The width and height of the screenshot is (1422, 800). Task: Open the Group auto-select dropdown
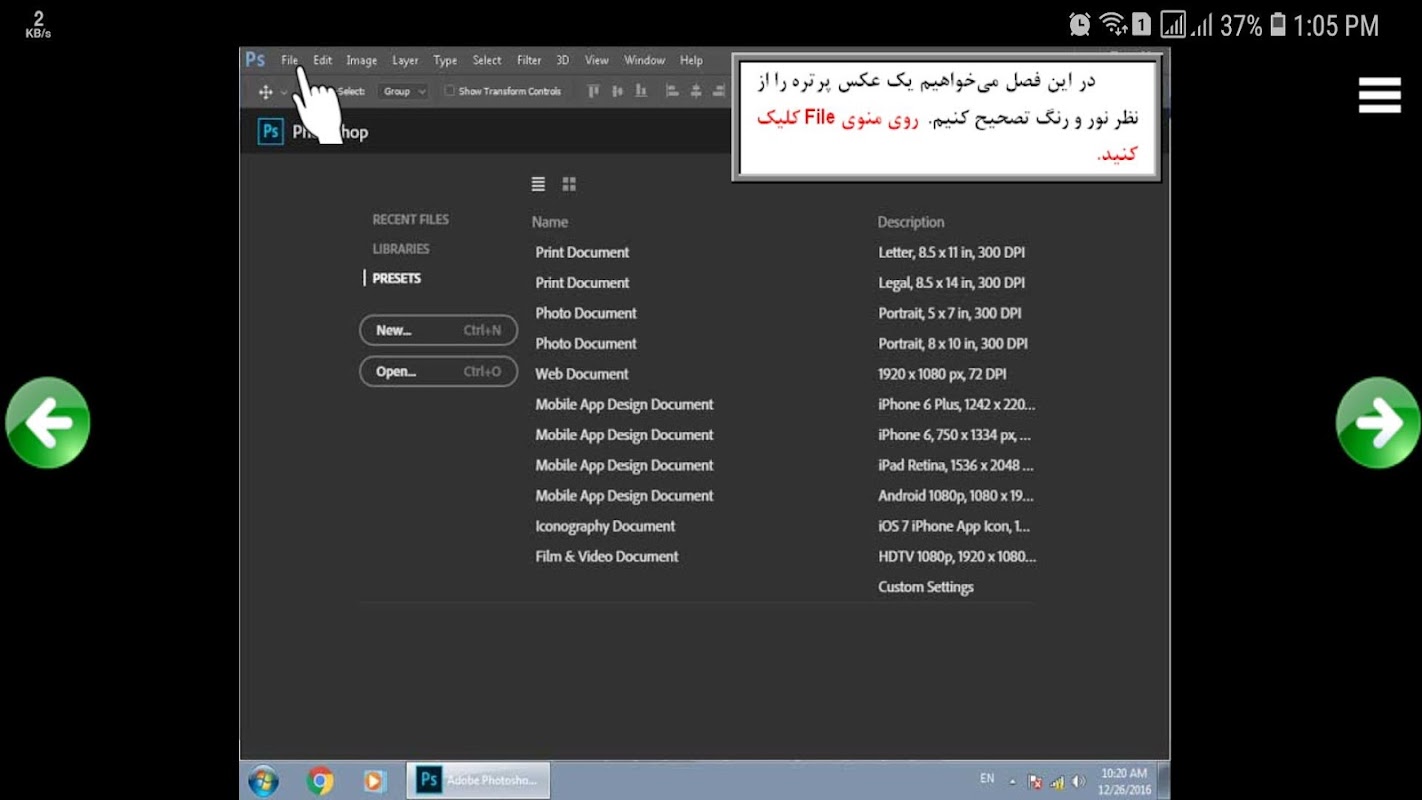(404, 91)
